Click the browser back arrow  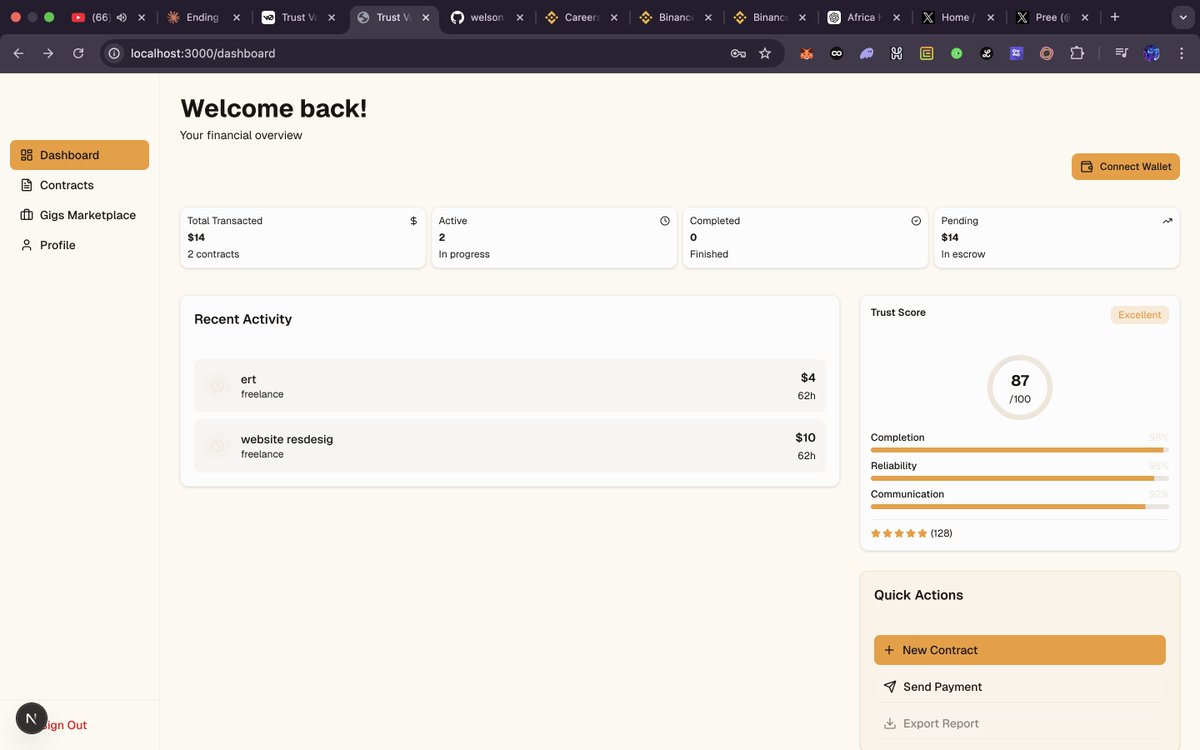18,53
